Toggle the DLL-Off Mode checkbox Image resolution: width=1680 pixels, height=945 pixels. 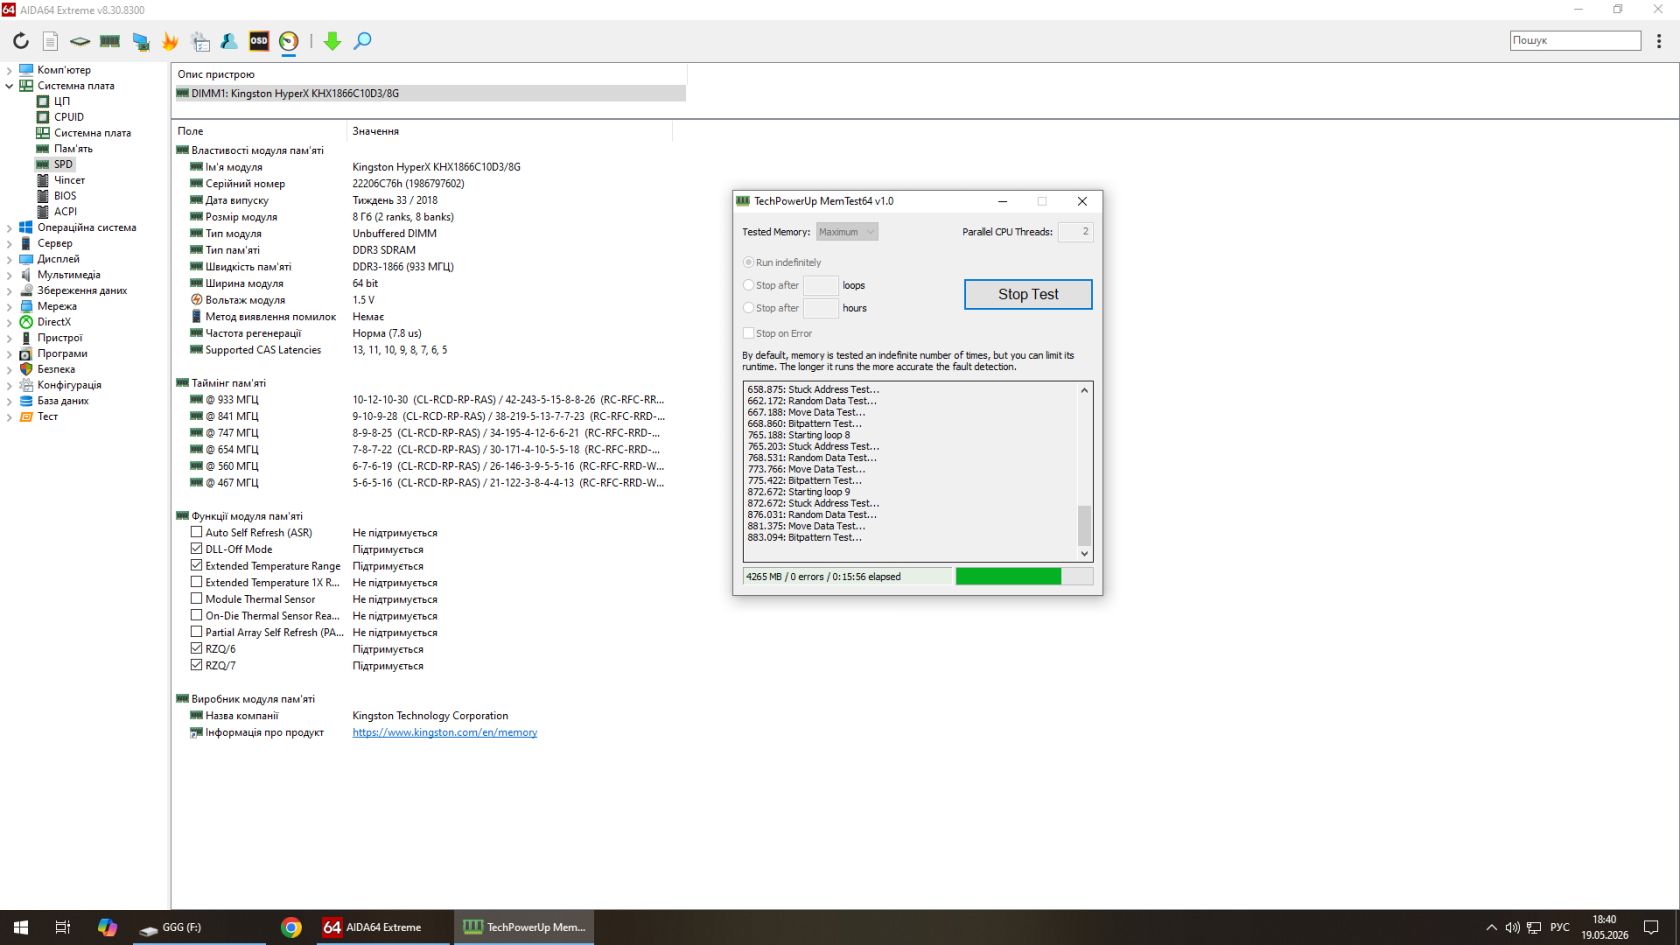(x=197, y=549)
